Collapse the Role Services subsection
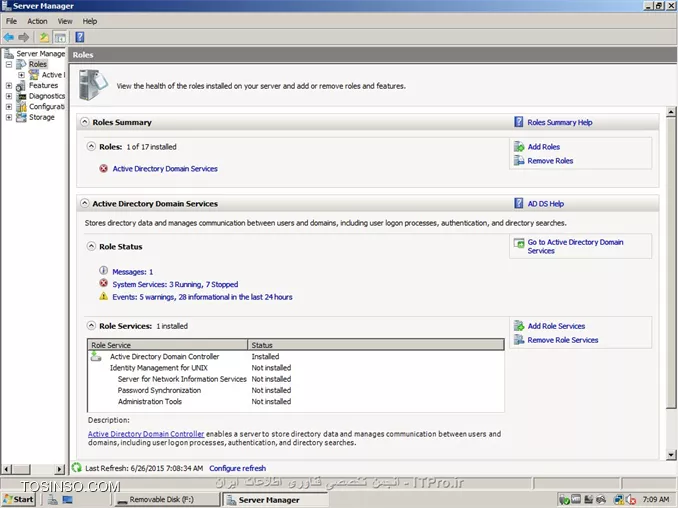678x508 pixels. [91, 326]
